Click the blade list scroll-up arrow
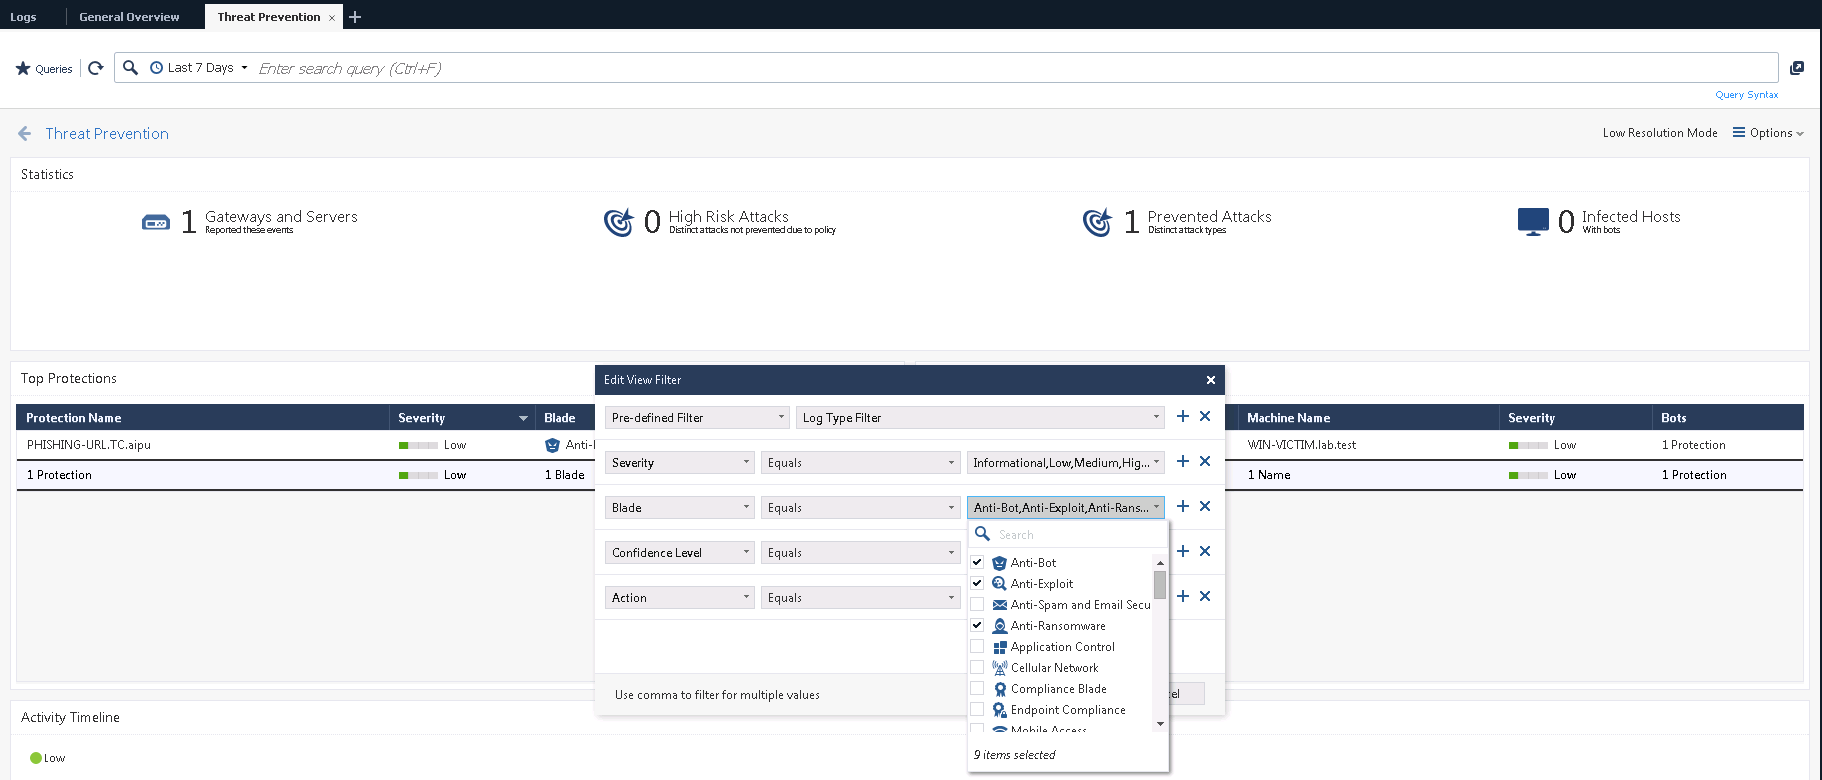 [x=1160, y=563]
